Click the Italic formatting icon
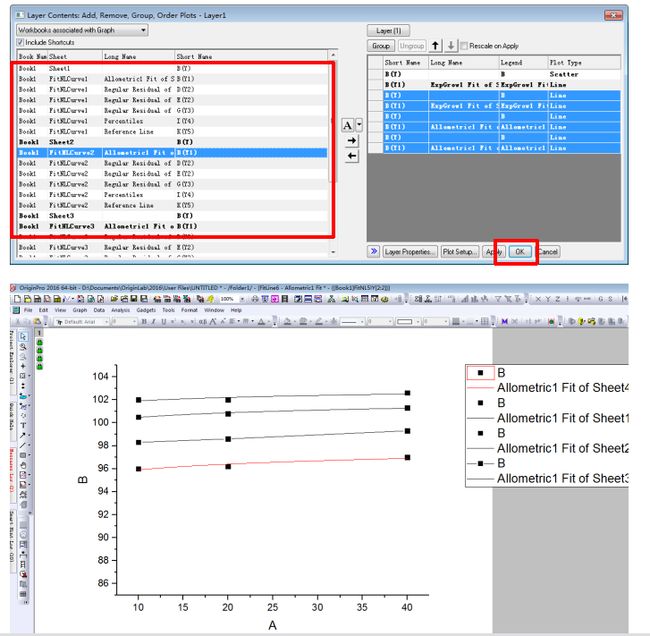650x636 pixels. click(153, 321)
